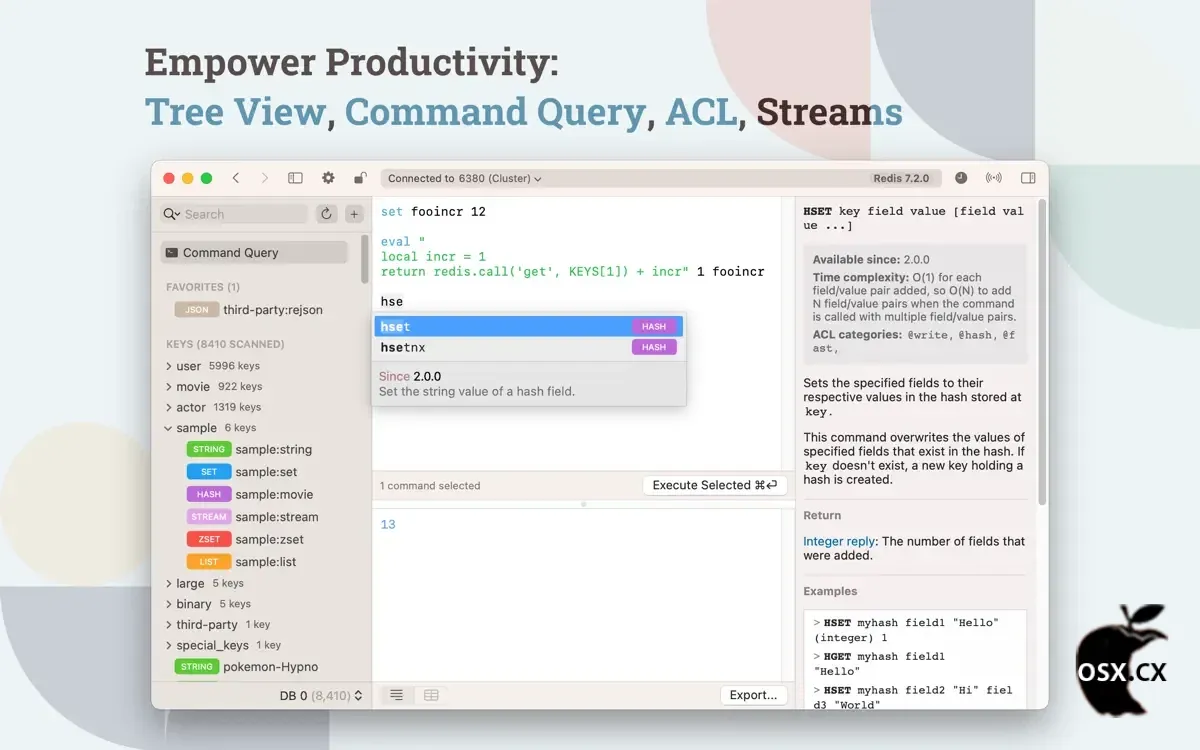Click the Command Query terminal icon
This screenshot has width=1200, height=750.
point(172,253)
